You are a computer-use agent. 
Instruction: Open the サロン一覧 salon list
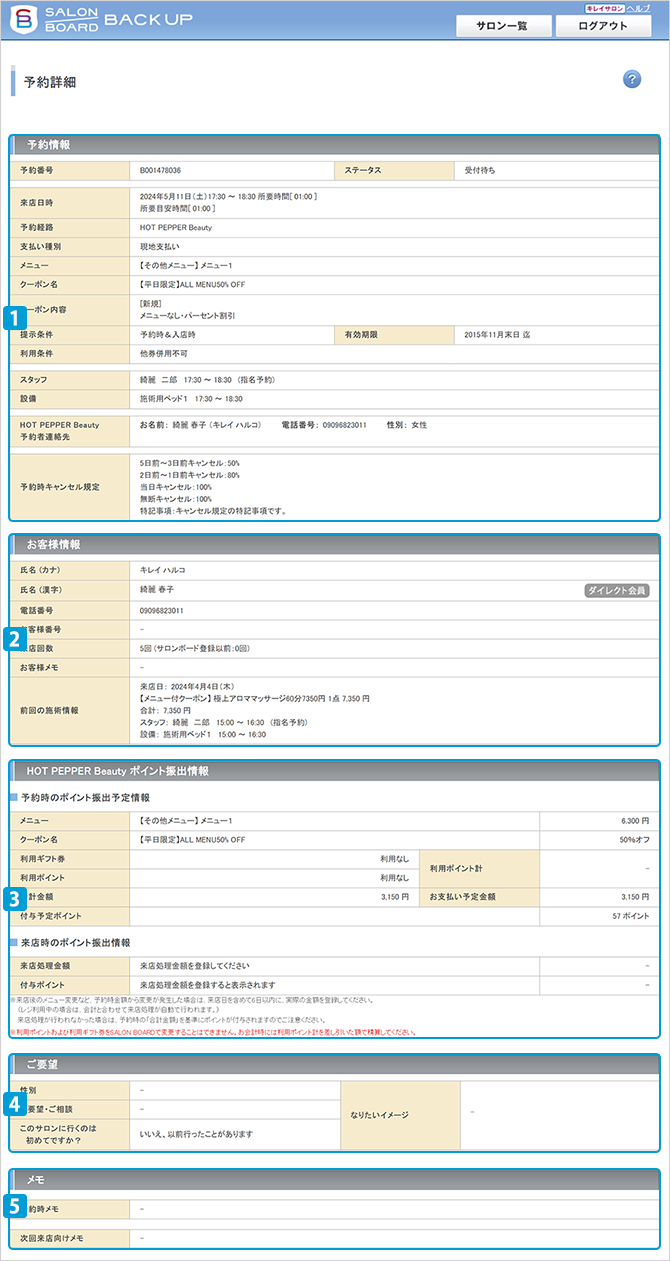[x=501, y=26]
